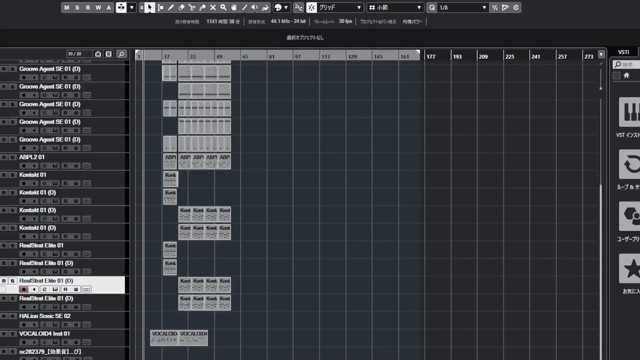Open the Loops & Samples icon in right panel
The height and width of the screenshot is (360, 640).
[630, 164]
